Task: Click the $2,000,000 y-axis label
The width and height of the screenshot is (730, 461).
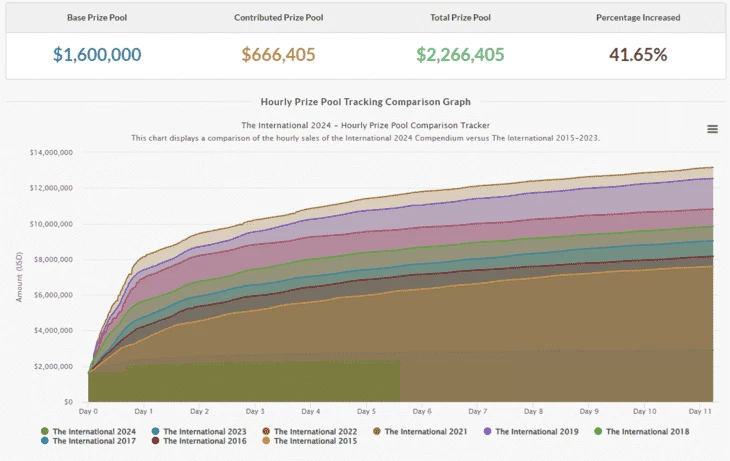Action: [x=53, y=366]
